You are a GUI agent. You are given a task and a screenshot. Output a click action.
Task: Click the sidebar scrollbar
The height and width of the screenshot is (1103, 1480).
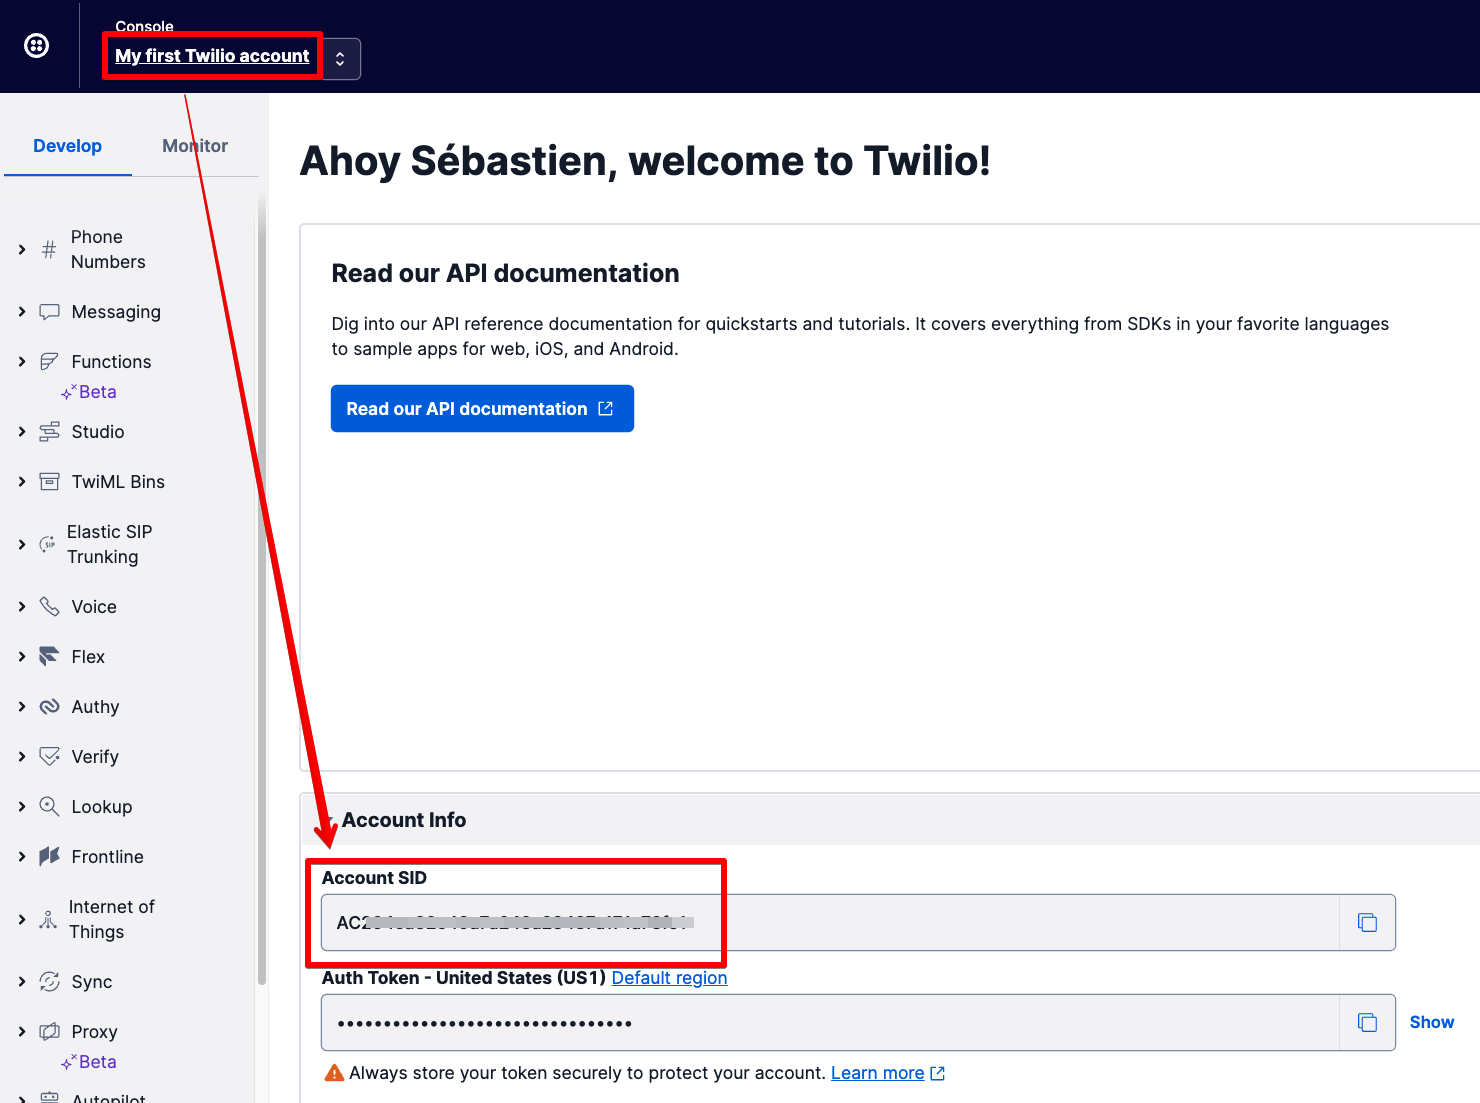(262, 590)
